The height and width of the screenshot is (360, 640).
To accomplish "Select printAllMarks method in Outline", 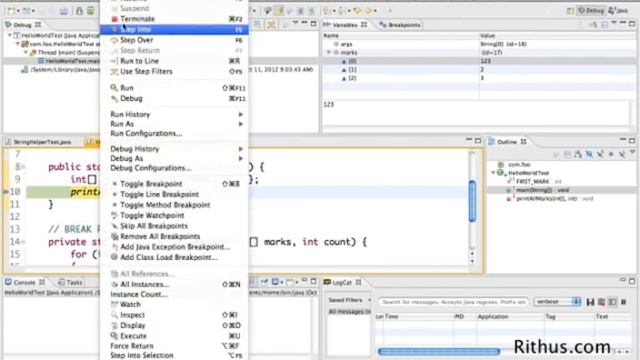I will pos(550,199).
